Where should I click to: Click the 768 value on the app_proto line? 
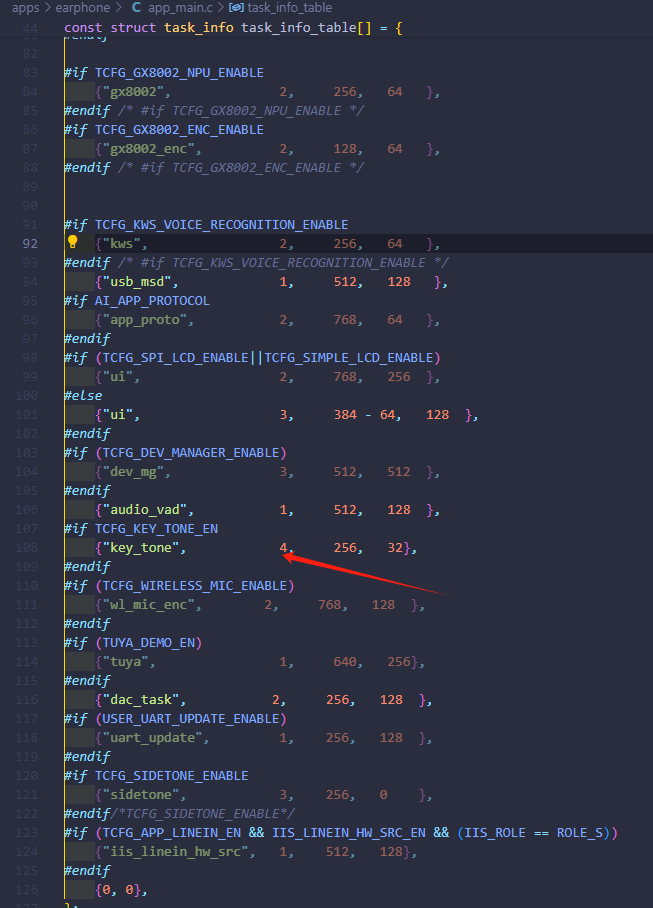pyautogui.click(x=345, y=320)
